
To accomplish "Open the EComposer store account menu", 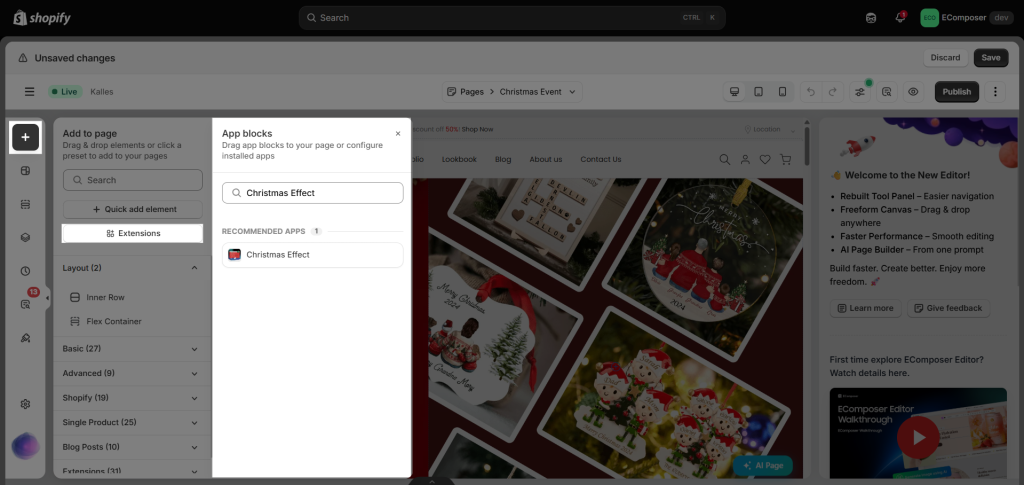I will (x=967, y=18).
